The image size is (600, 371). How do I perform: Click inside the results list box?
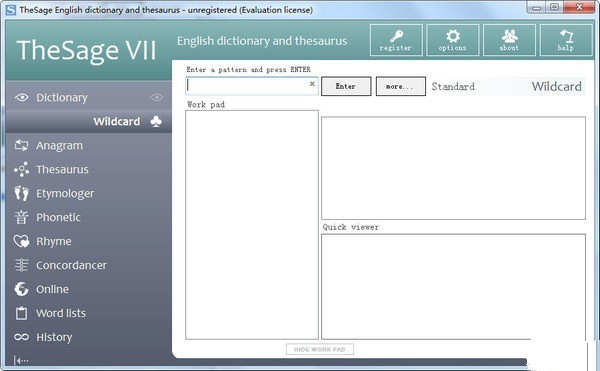453,168
